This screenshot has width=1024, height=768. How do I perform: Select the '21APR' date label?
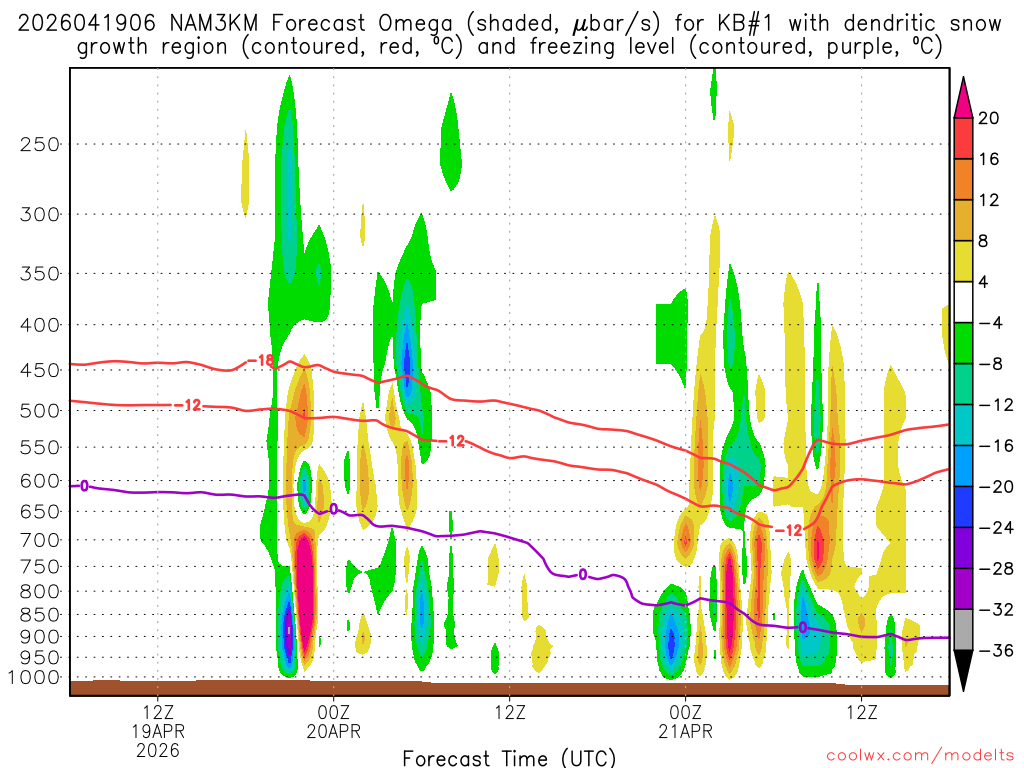686,731
